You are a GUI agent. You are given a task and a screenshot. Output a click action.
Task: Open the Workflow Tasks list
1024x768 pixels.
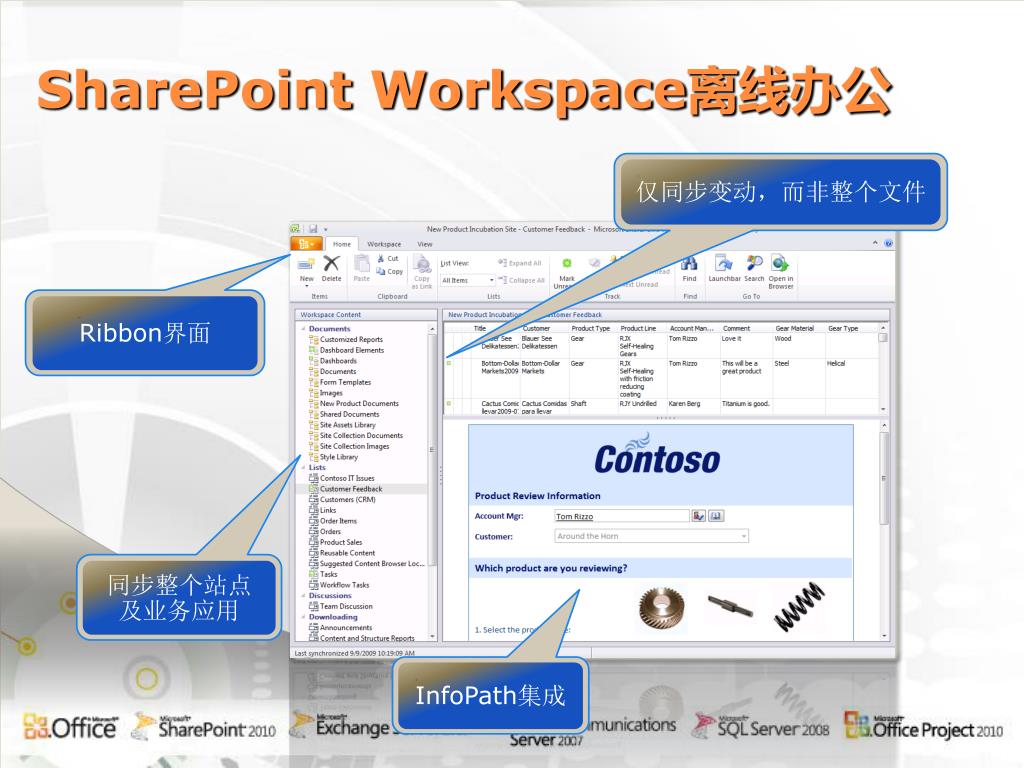tap(344, 585)
